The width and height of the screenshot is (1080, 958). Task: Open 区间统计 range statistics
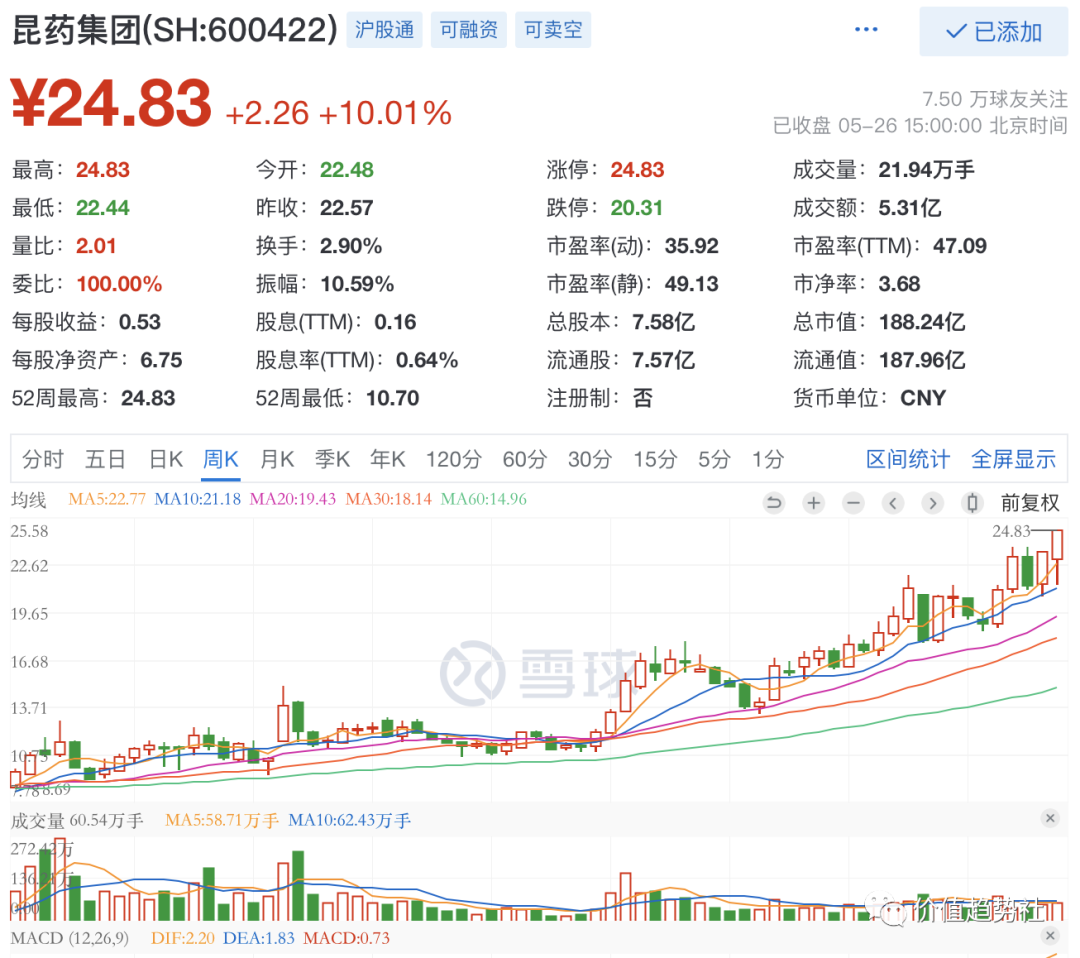(908, 459)
